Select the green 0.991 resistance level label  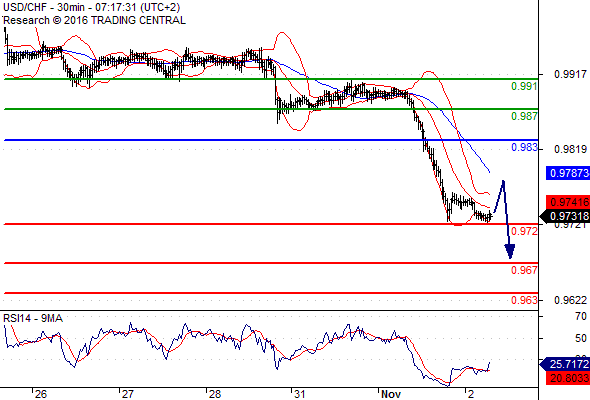pyautogui.click(x=524, y=86)
